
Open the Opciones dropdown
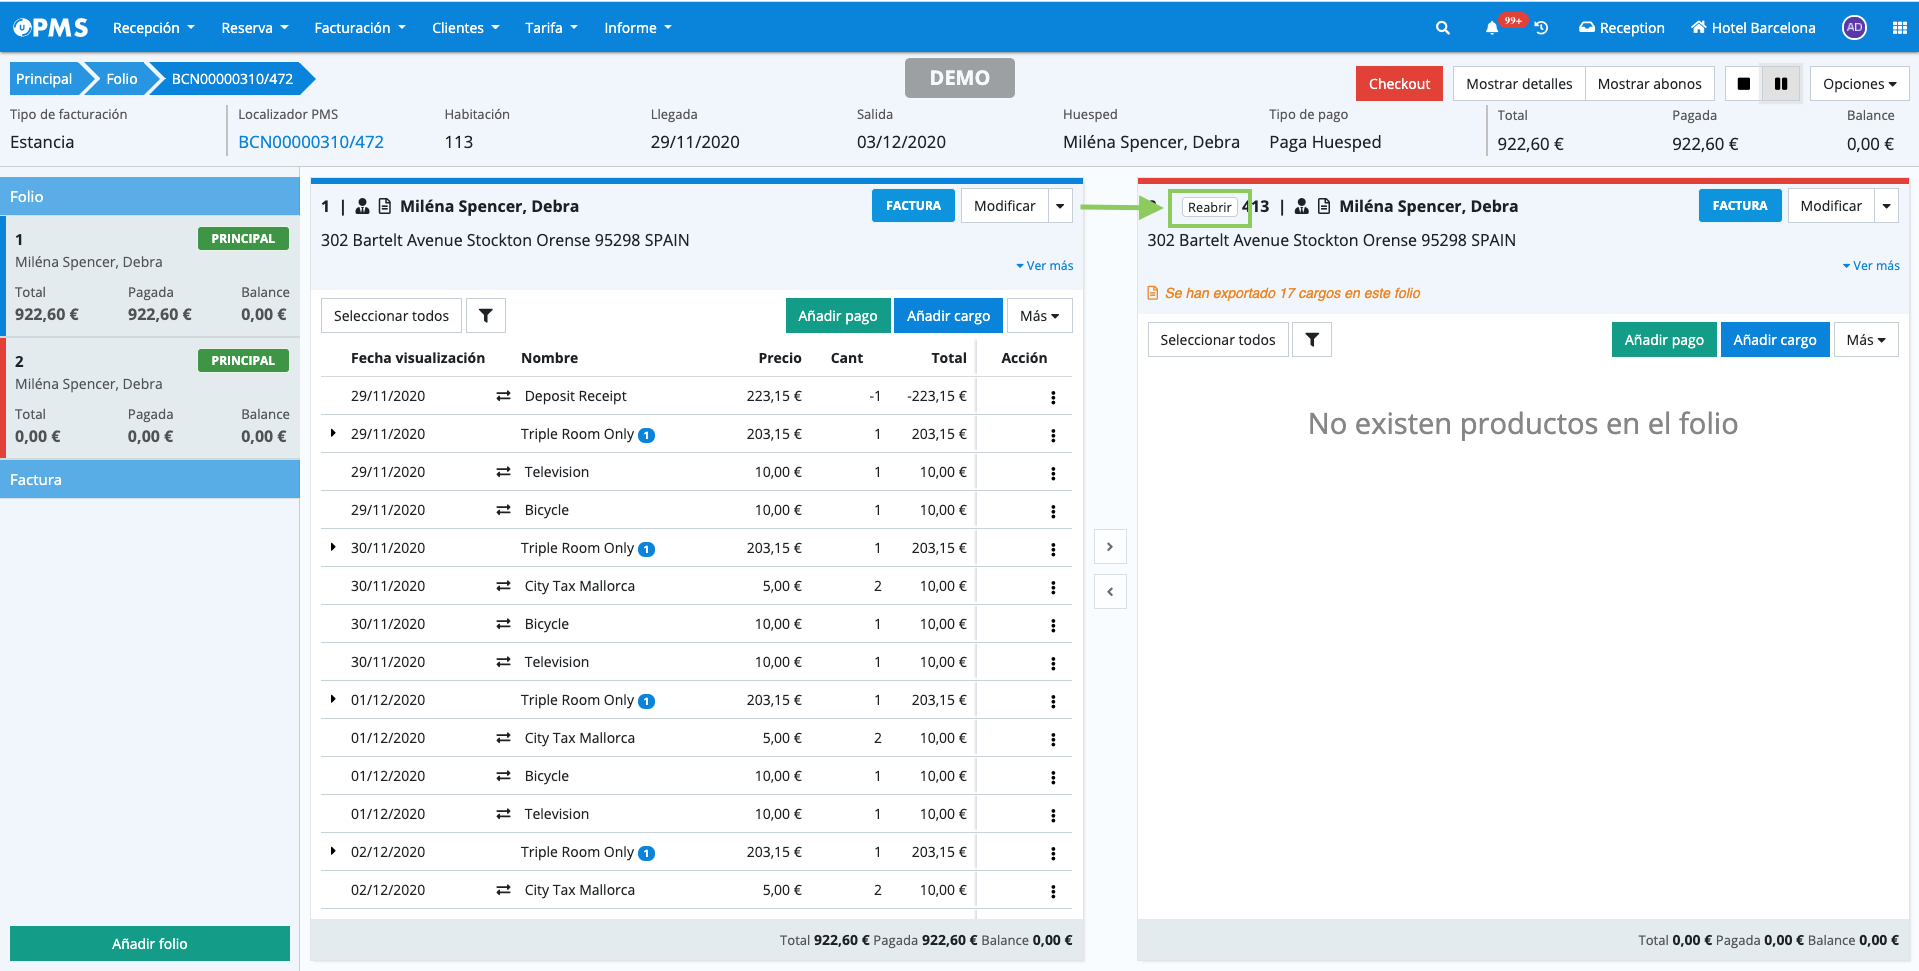point(1859,84)
